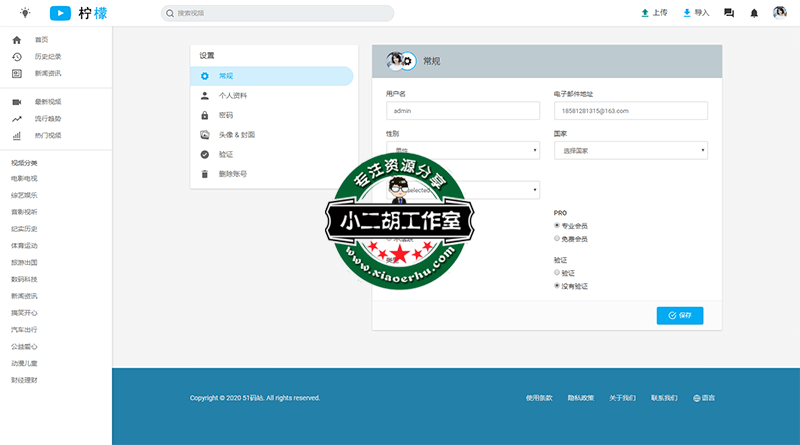Select the 免费会员 radio button

pos(557,239)
